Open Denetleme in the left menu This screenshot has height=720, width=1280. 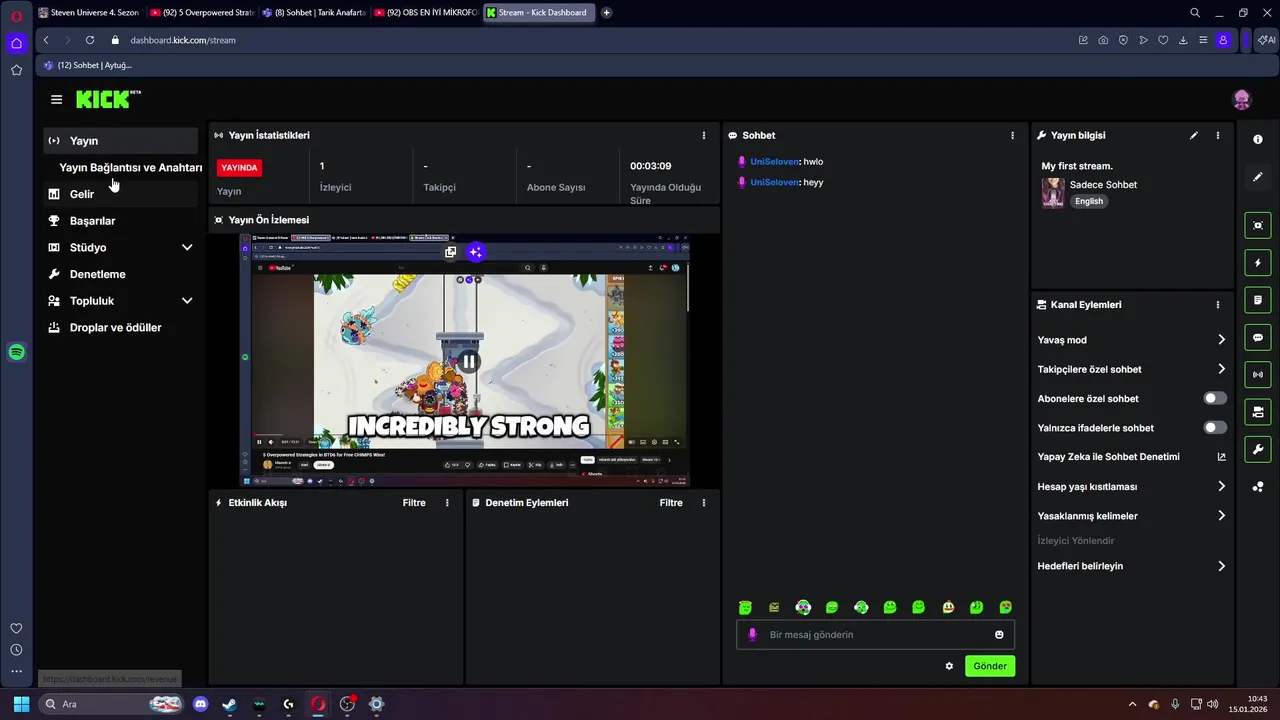[122, 274]
